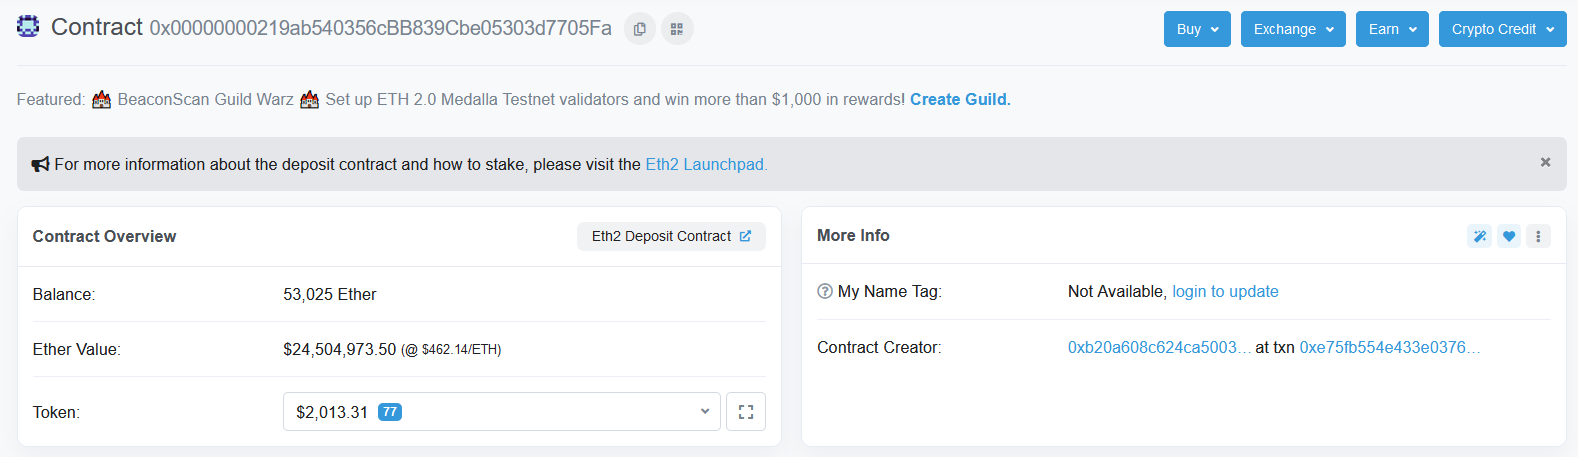View token holdings in expanded full view
Screen dimensions: 1578x457
click(x=746, y=412)
